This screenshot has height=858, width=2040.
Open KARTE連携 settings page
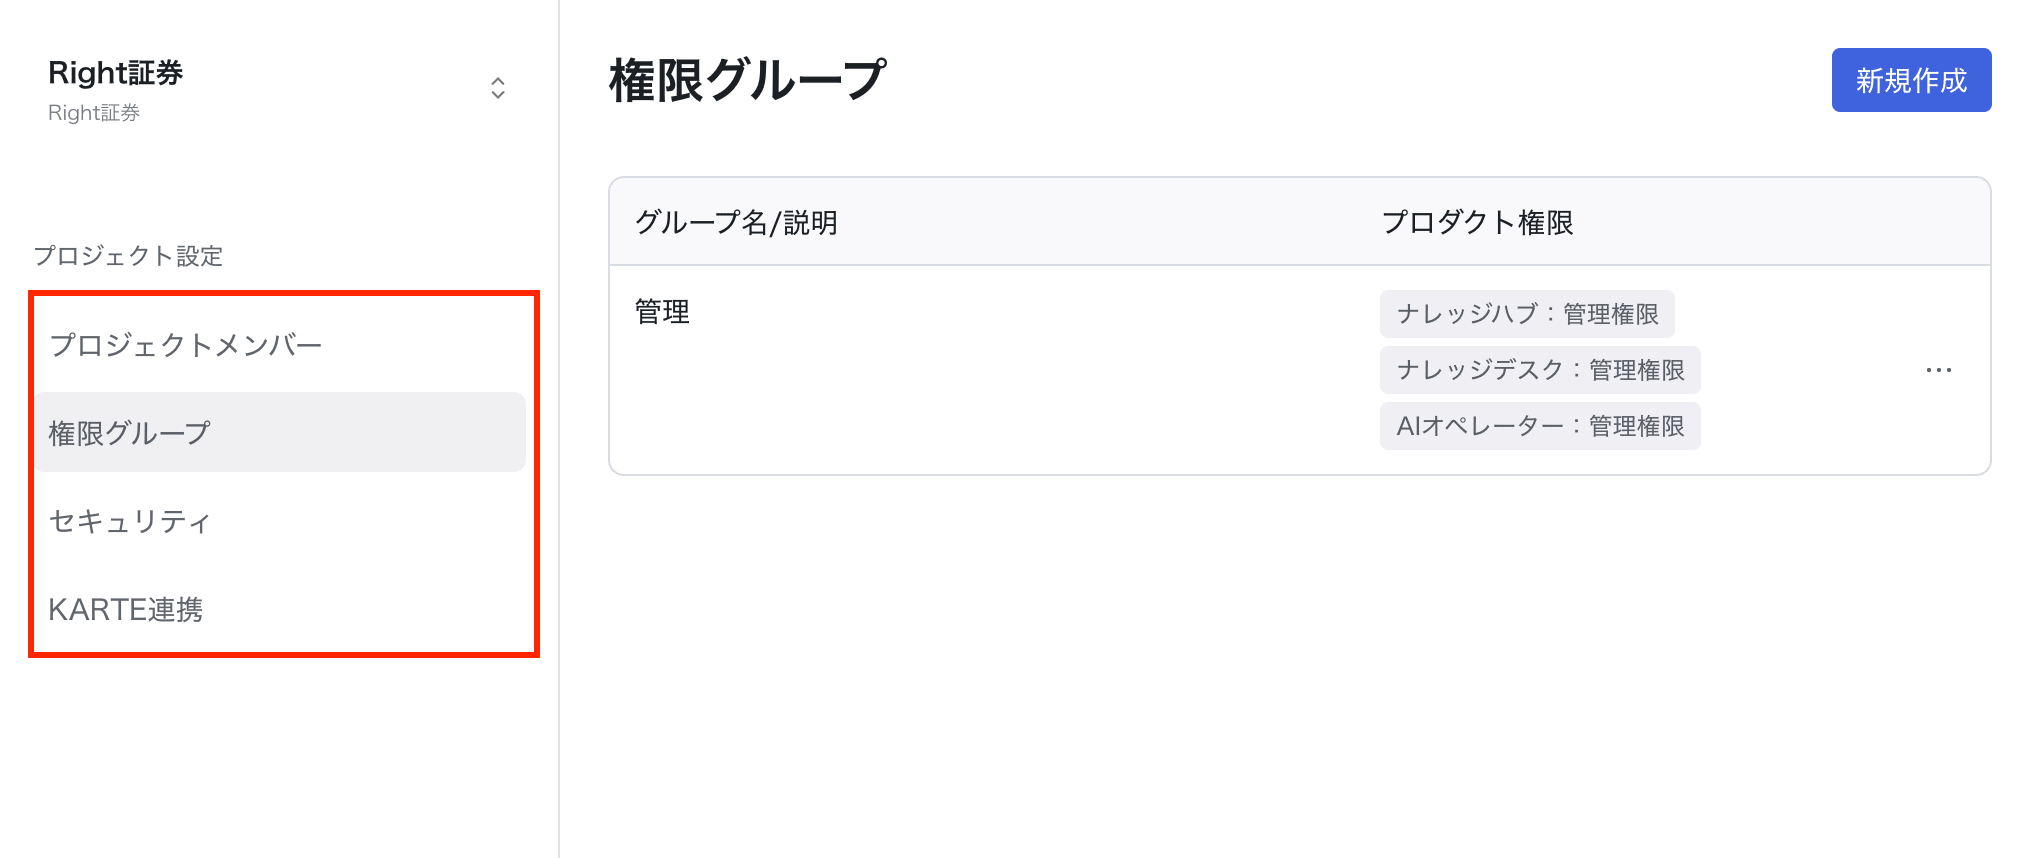click(280, 609)
